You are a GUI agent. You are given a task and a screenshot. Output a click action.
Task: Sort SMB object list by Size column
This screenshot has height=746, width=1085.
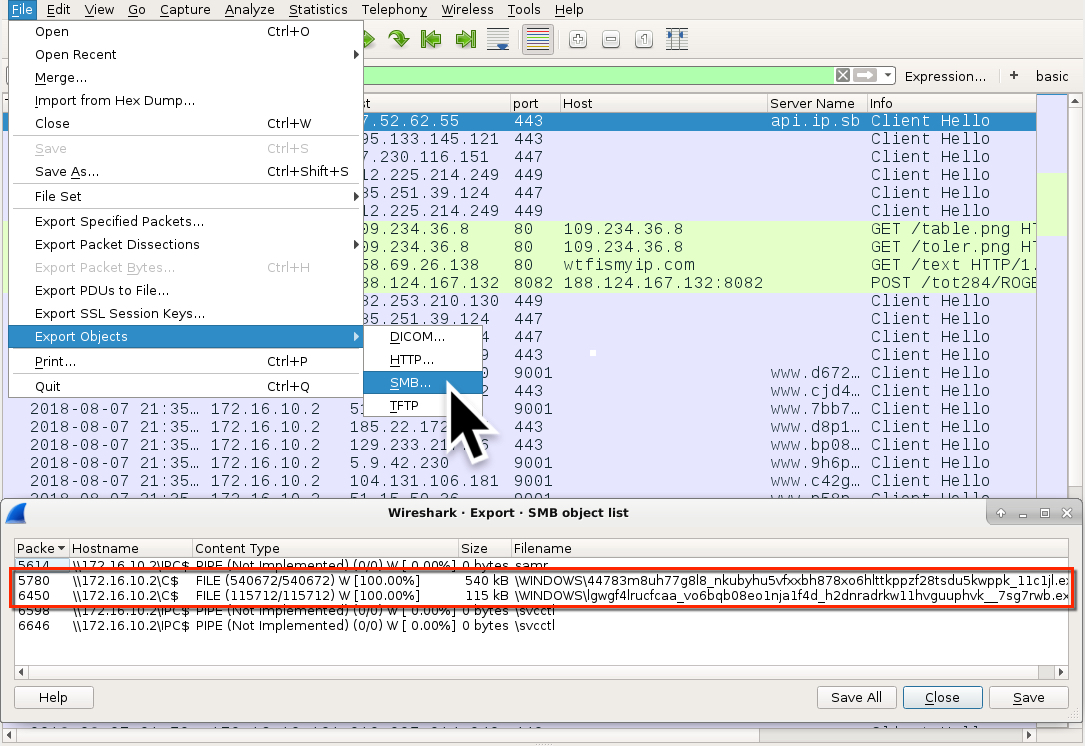click(484, 548)
